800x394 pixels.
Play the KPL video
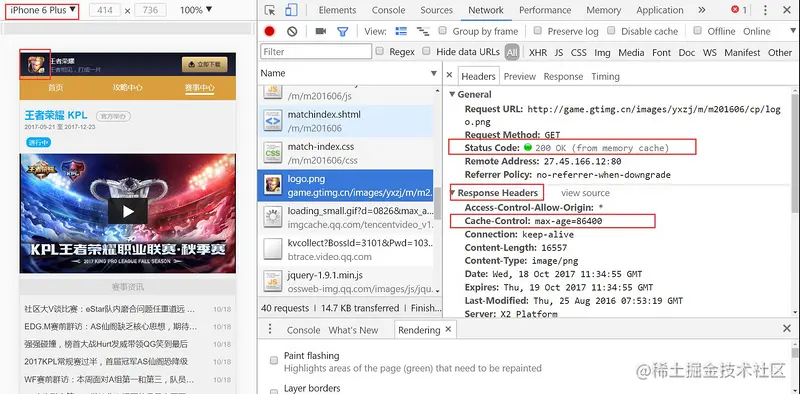(128, 211)
